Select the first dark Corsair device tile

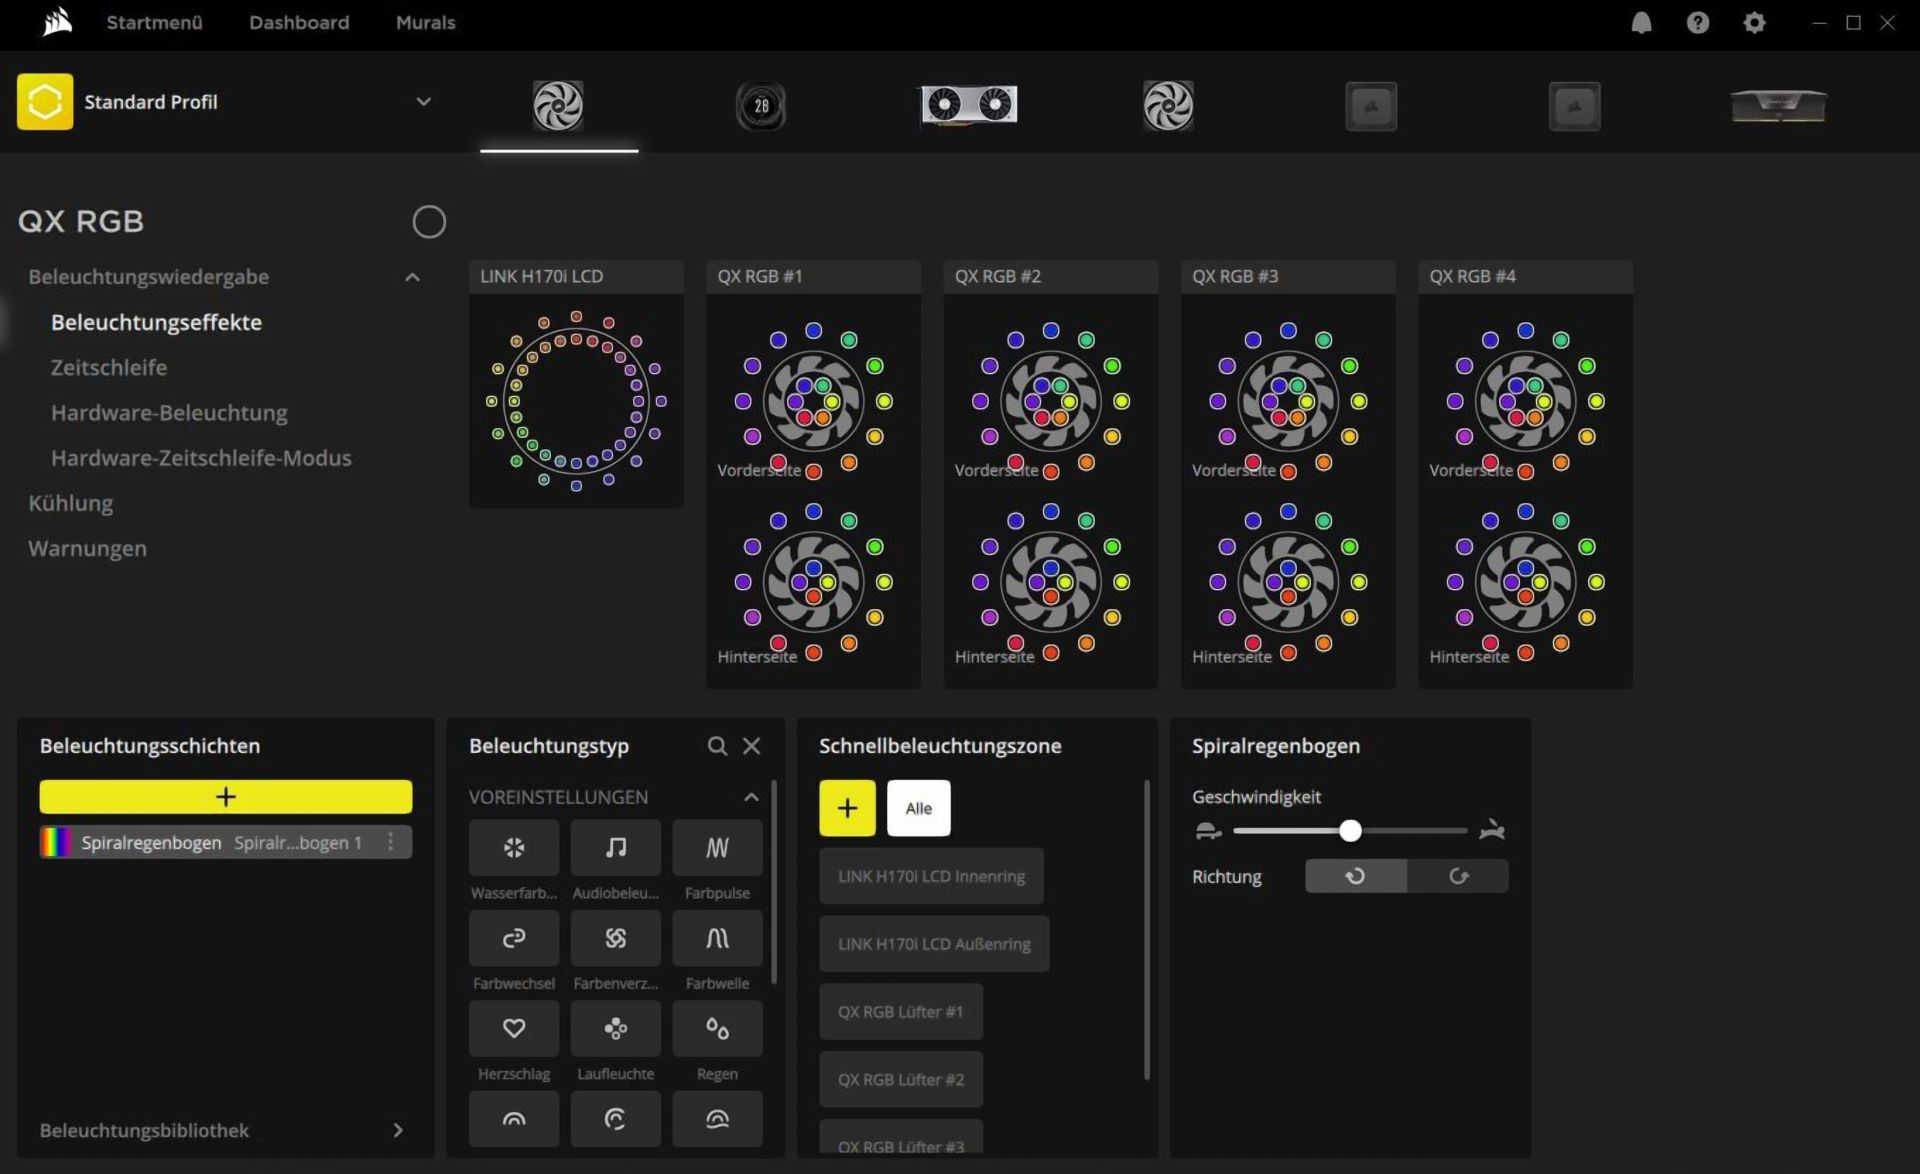pos(1371,106)
